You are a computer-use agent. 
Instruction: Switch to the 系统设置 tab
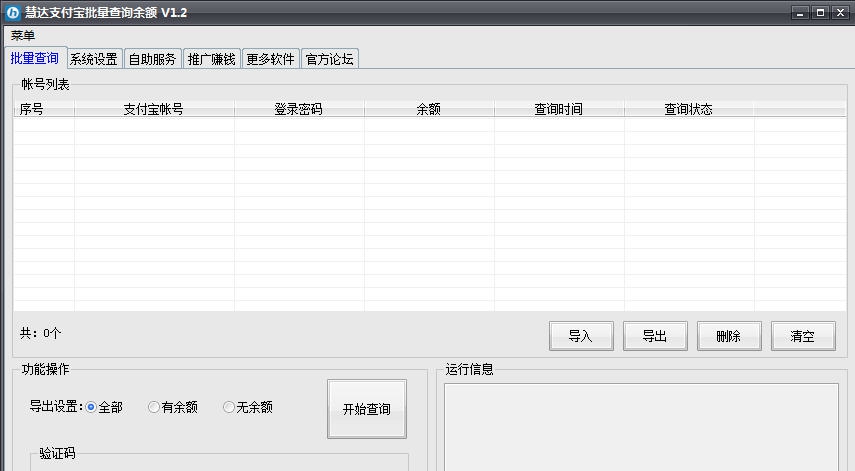(94, 59)
